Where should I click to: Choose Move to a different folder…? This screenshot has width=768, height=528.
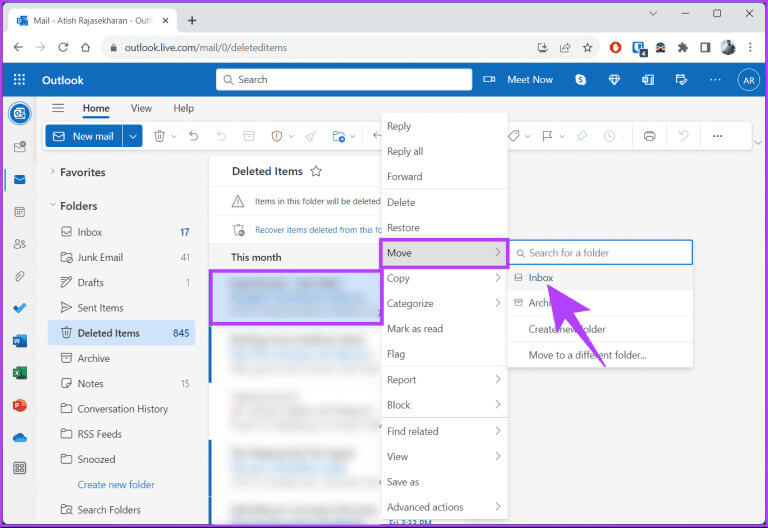pyautogui.click(x=600, y=355)
